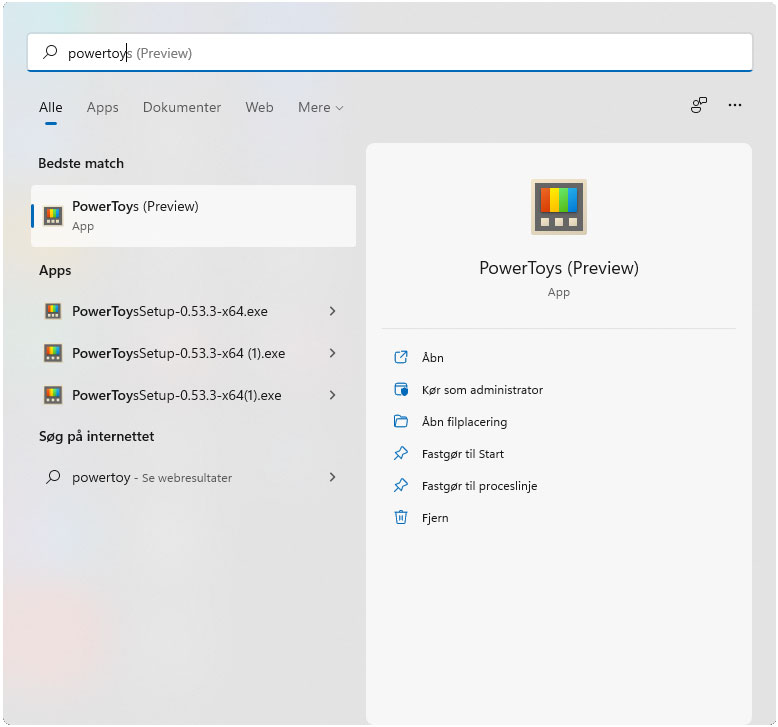Choose Fjern to uninstall

coord(435,518)
